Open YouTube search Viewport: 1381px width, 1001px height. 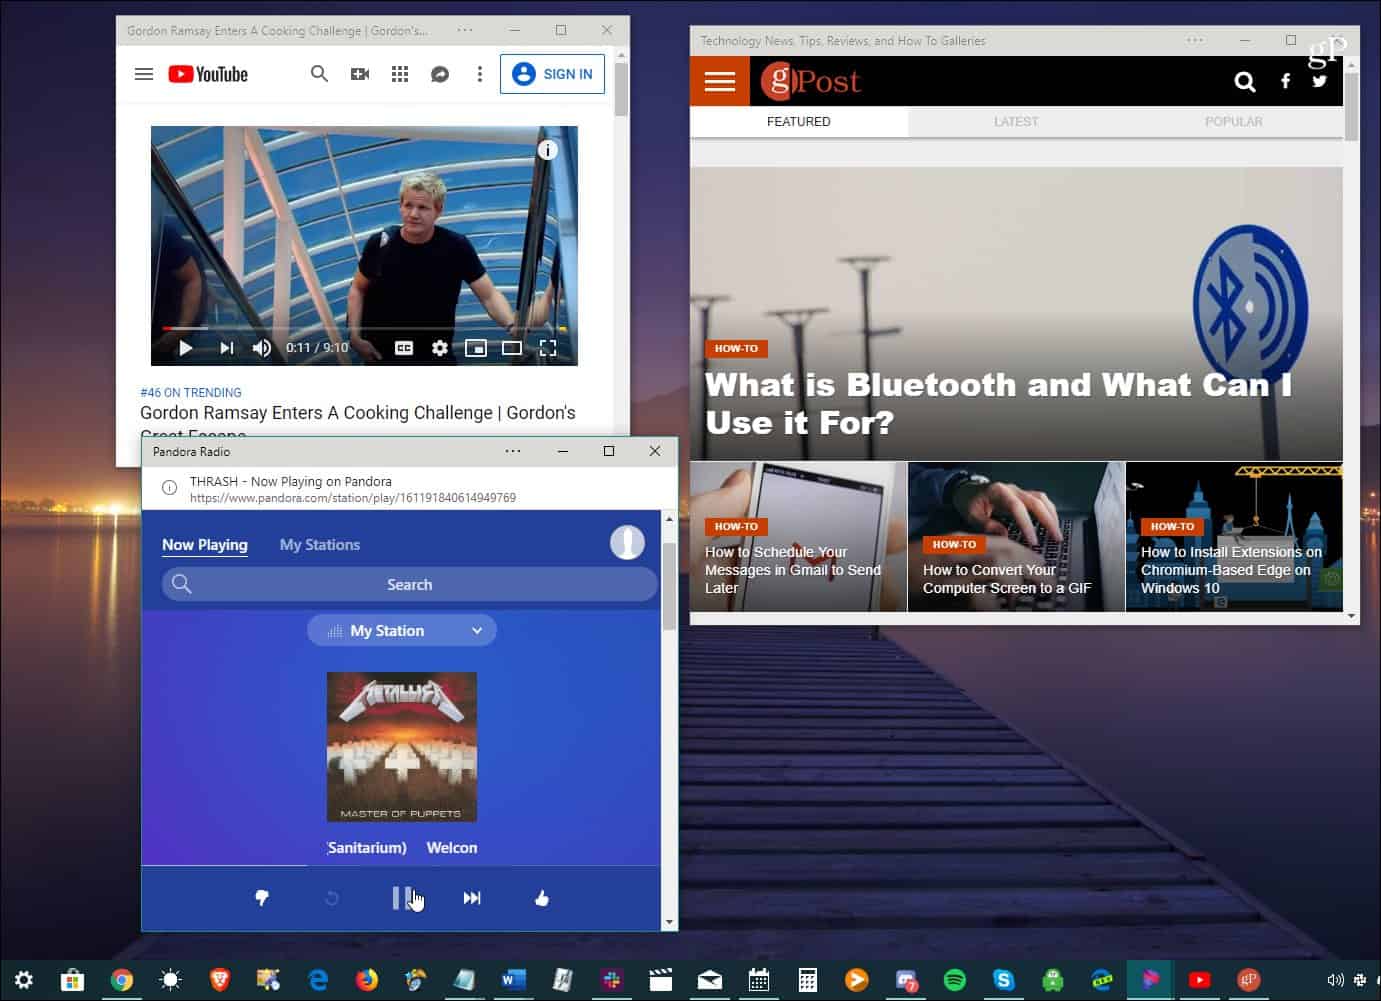tap(319, 74)
